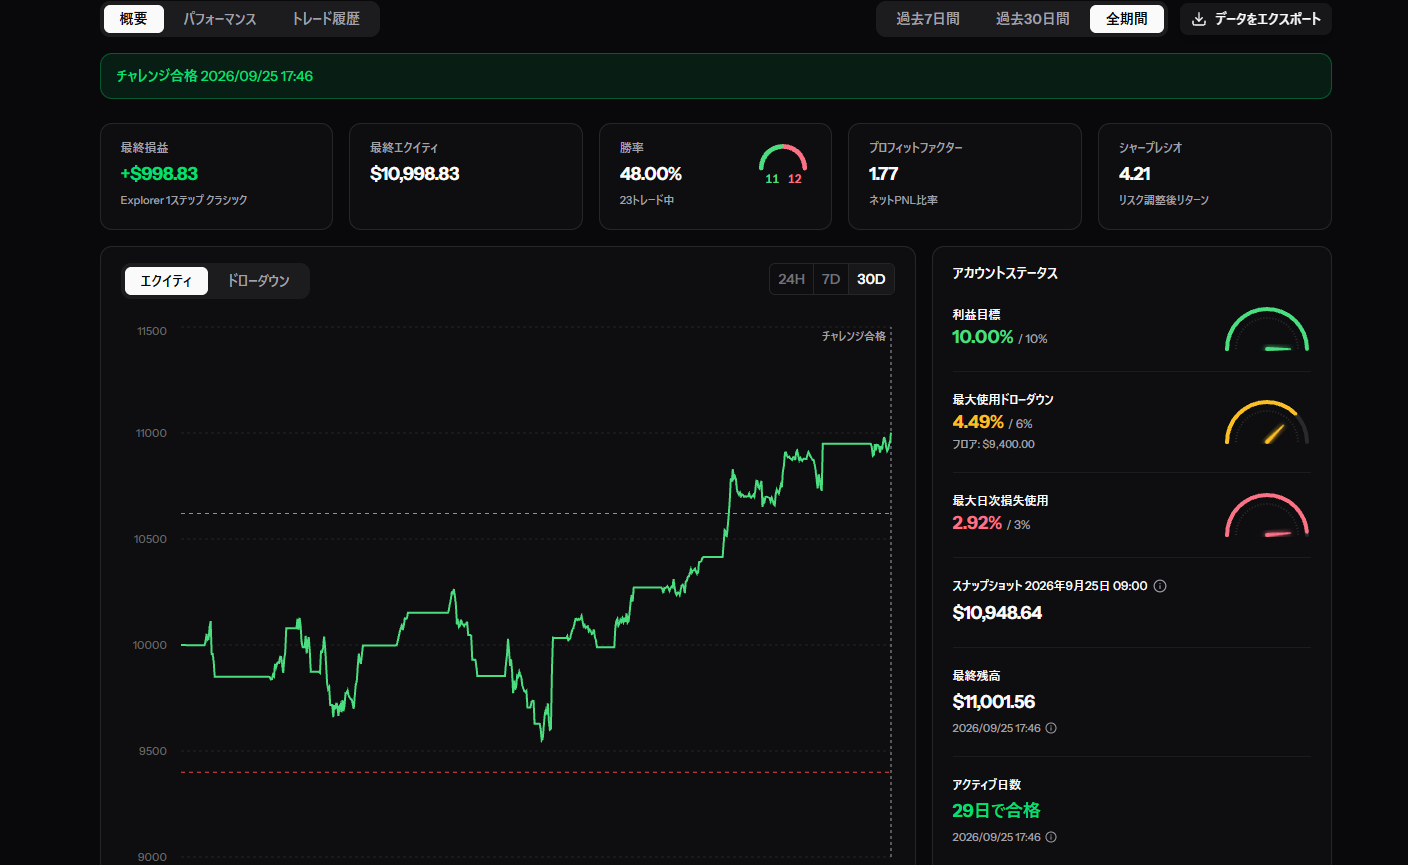Select the 過去7日間 period filter

[x=928, y=19]
